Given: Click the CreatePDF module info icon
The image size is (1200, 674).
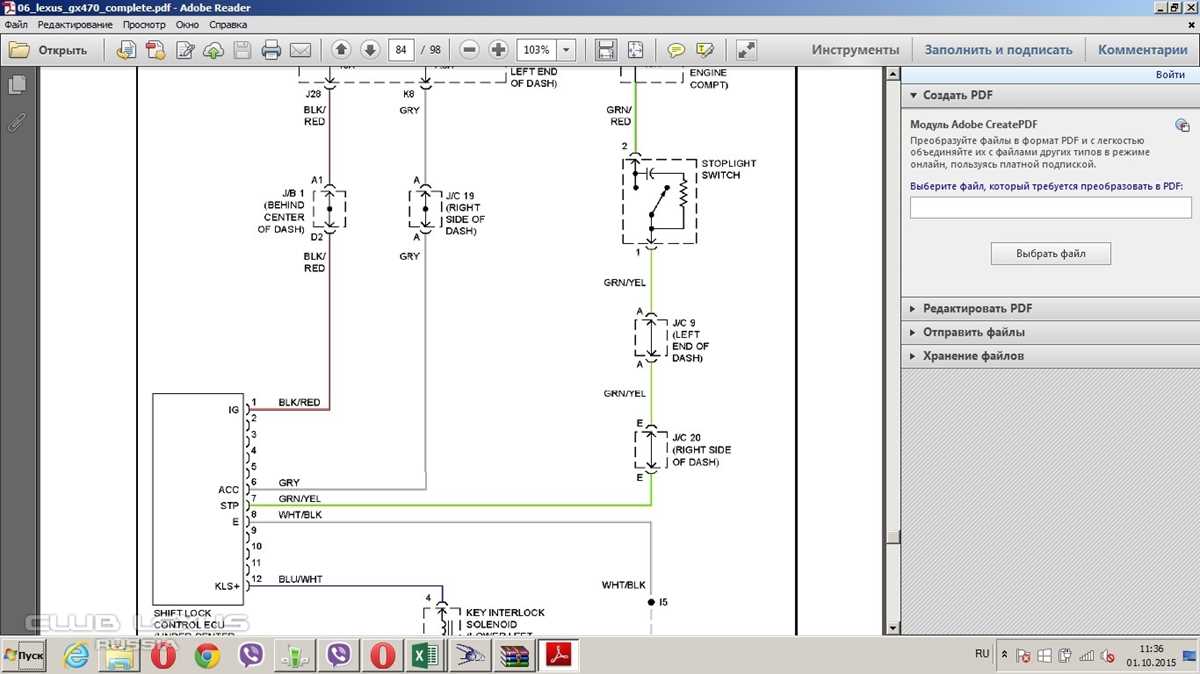Looking at the screenshot, I should pyautogui.click(x=1182, y=125).
